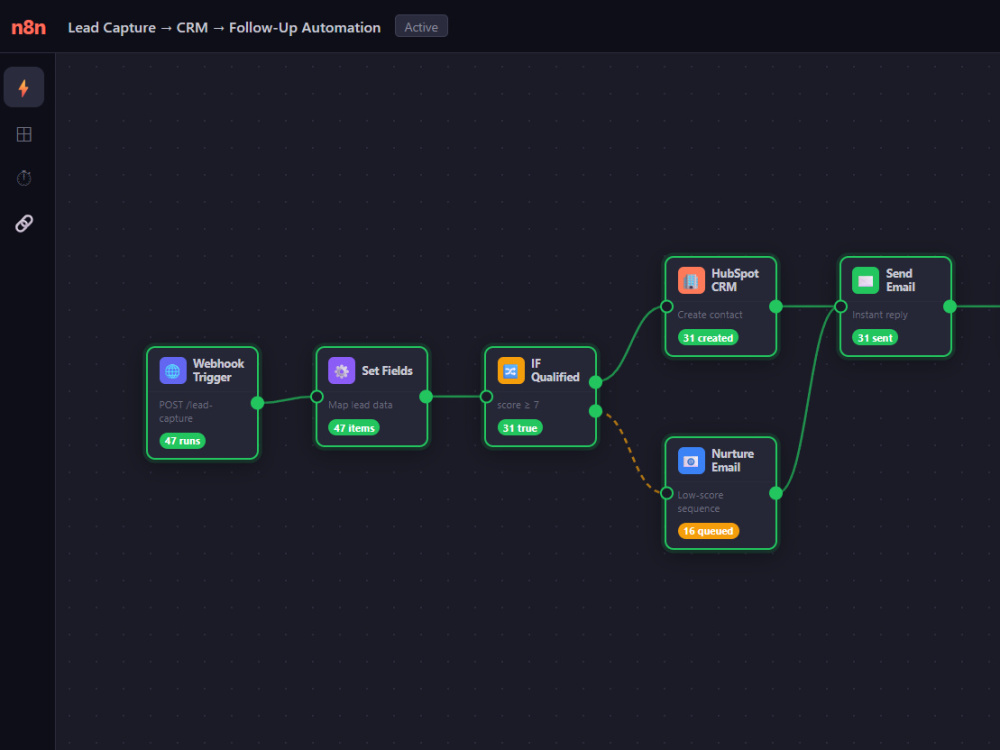Click the IF Qualified false output connector

(x=596, y=411)
